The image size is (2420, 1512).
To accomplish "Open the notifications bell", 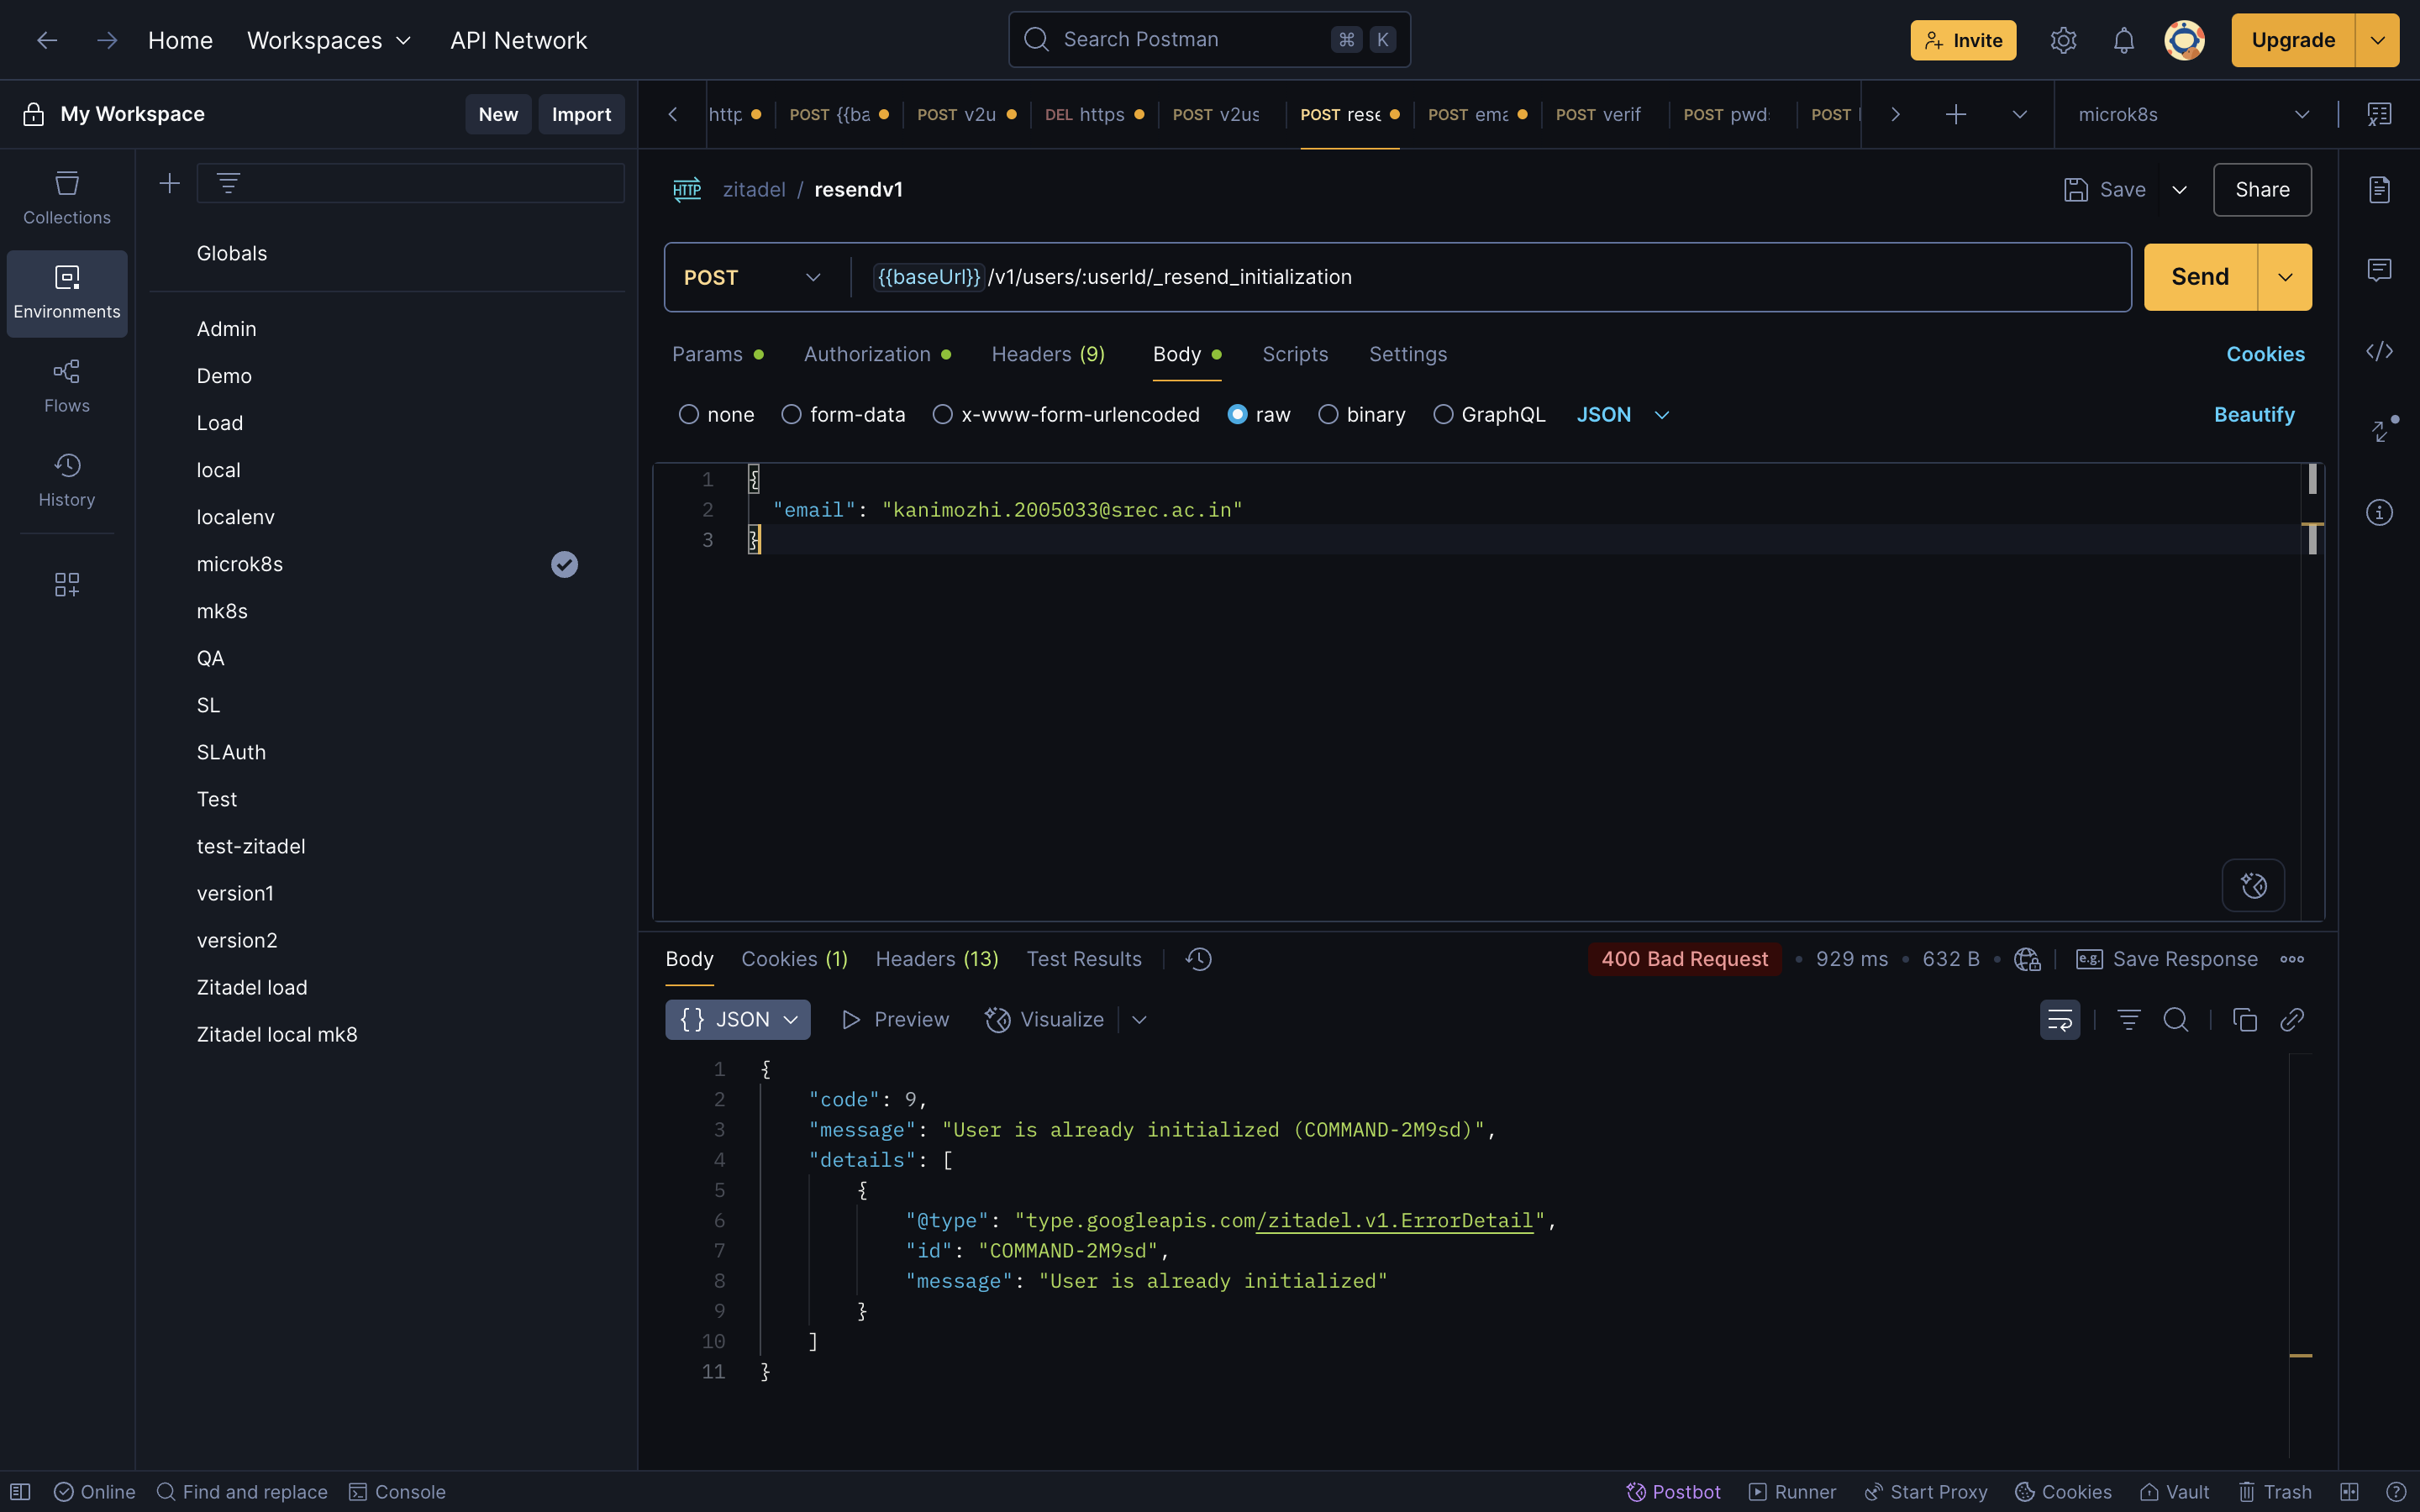I will pos(2124,40).
